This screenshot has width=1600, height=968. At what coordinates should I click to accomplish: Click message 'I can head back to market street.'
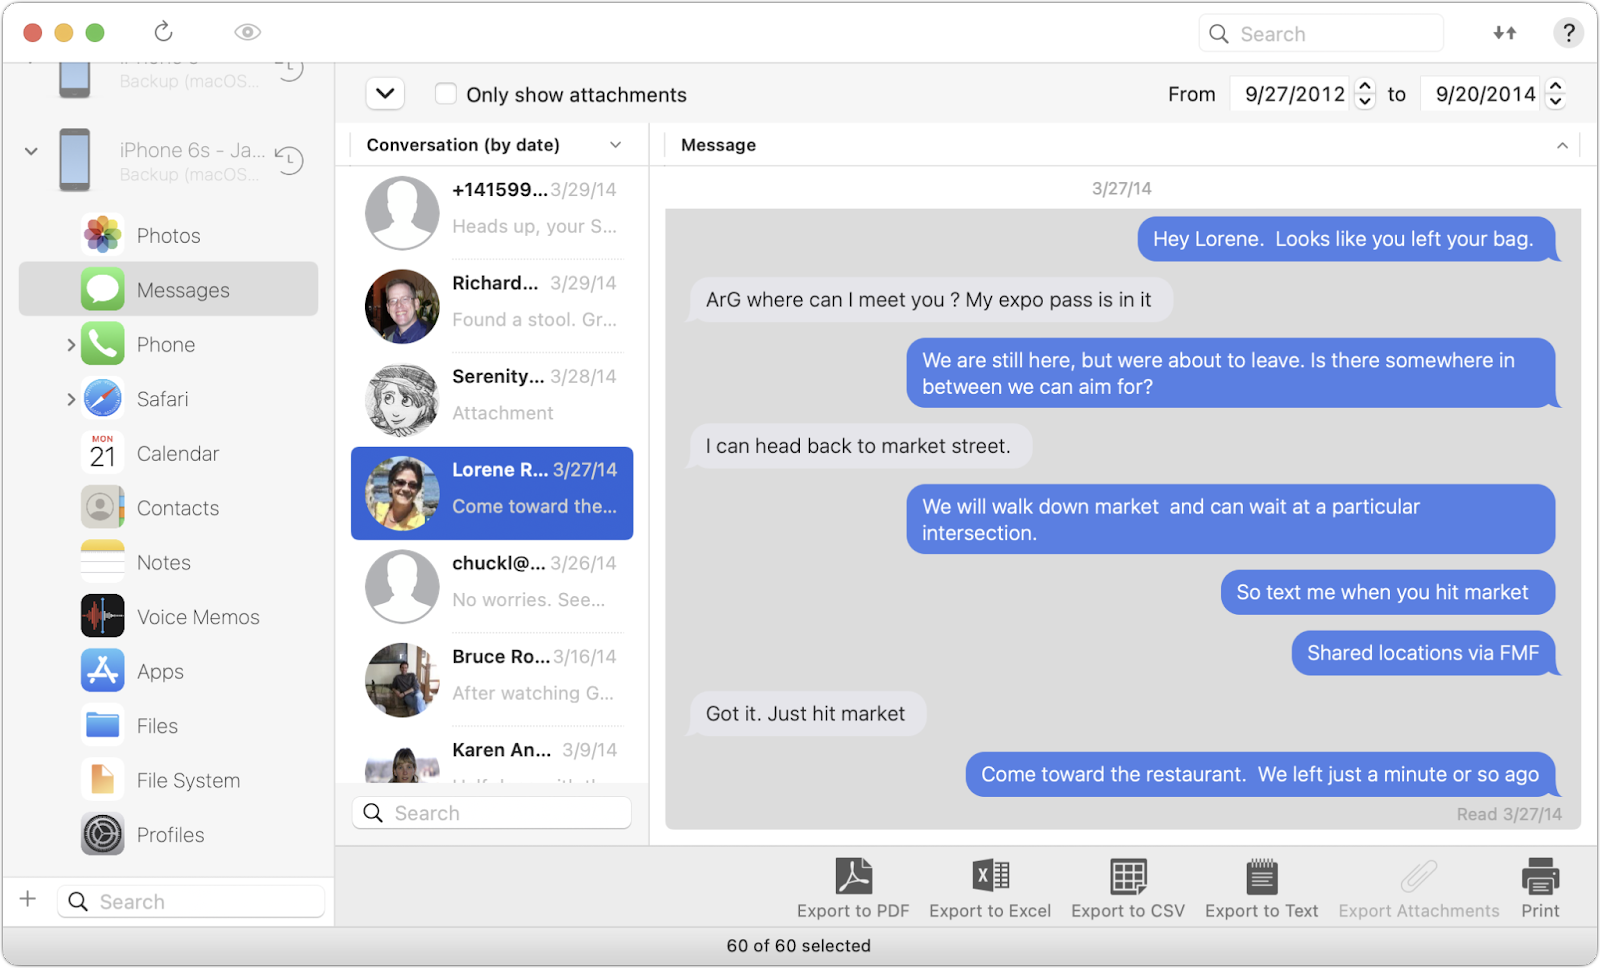[859, 446]
